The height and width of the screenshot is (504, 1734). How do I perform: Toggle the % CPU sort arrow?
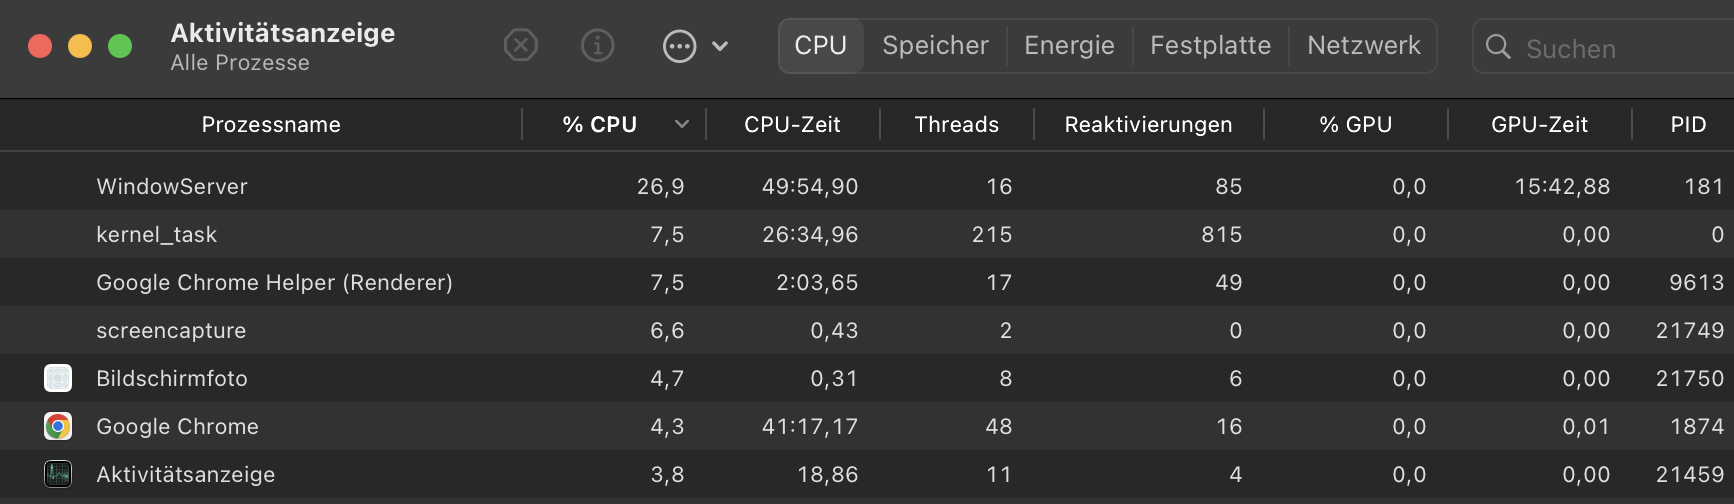[682, 124]
